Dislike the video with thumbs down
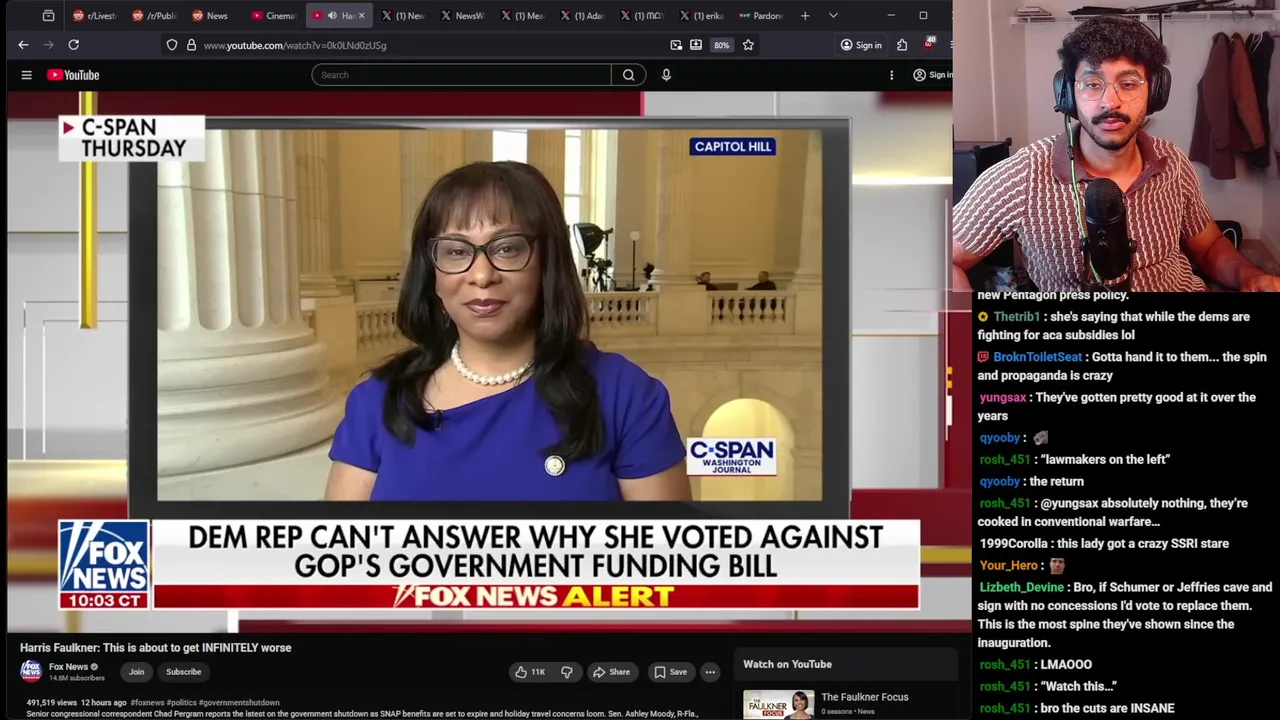Viewport: 1280px width, 720px height. pyautogui.click(x=566, y=672)
